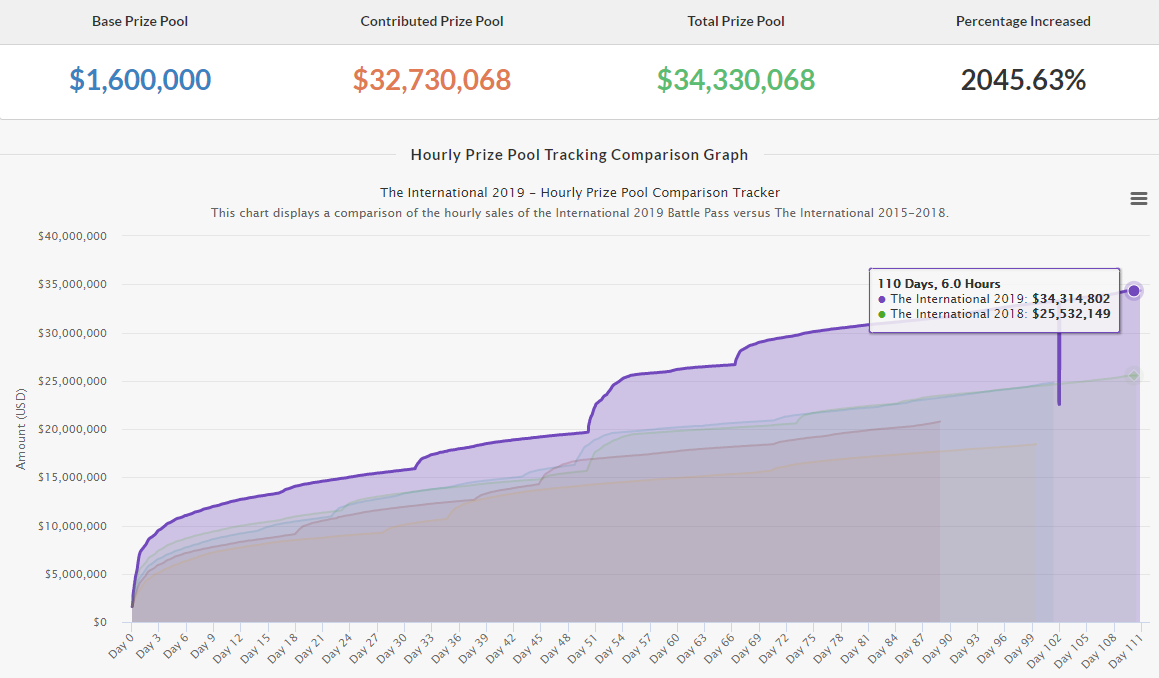Click the 'Amount (USD)' y-axis title
This screenshot has width=1159, height=678.
(21, 429)
